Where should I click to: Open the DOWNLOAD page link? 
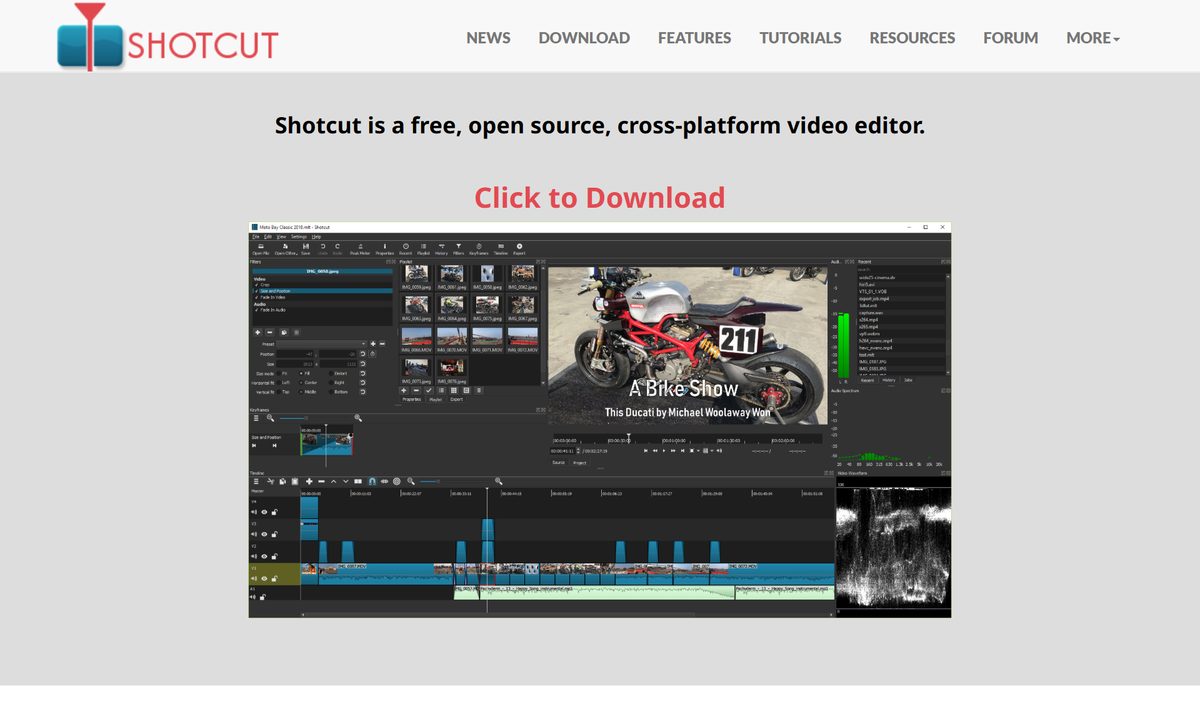click(x=584, y=38)
